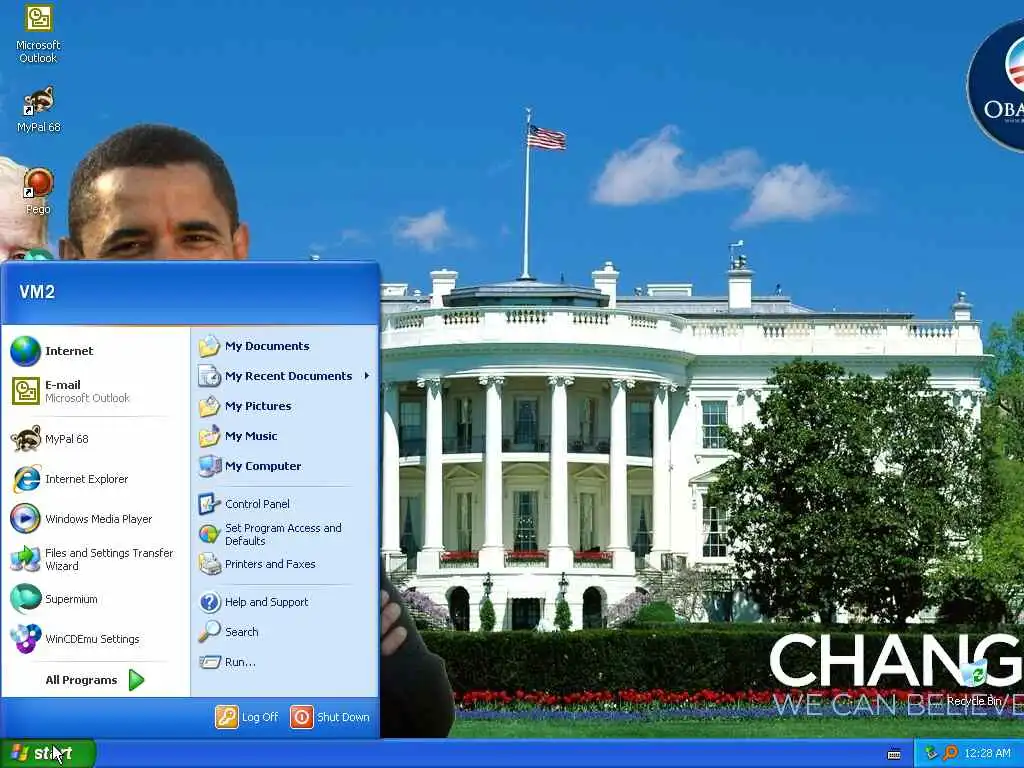
Task: Click the WinCDEmu Settings icon
Action: pos(25,639)
